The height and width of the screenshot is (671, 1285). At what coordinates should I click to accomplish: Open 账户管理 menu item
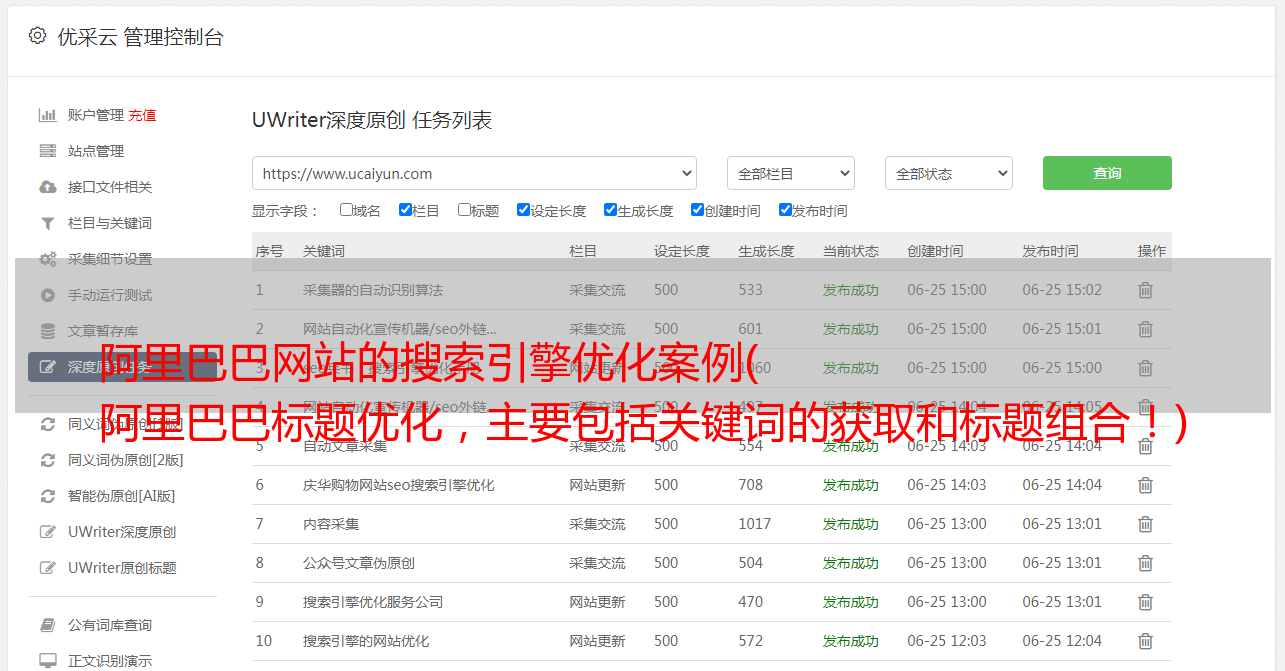point(96,115)
